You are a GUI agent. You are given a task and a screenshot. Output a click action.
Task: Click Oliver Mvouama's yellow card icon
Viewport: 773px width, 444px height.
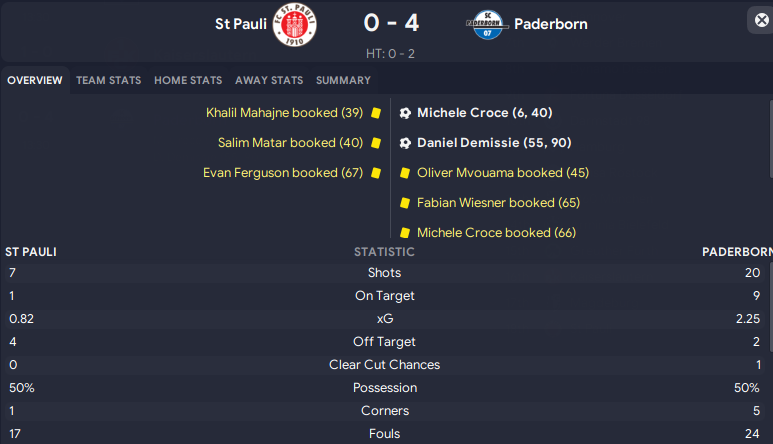coord(405,173)
